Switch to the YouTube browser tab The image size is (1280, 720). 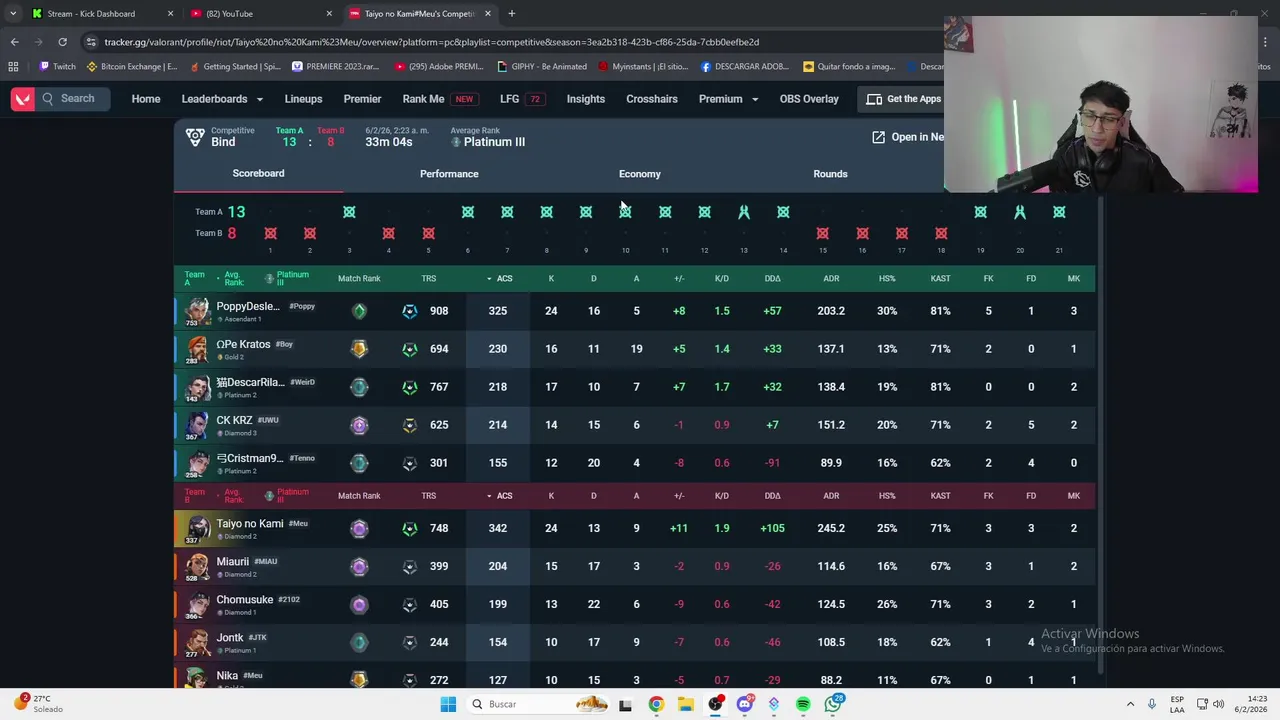[262, 14]
